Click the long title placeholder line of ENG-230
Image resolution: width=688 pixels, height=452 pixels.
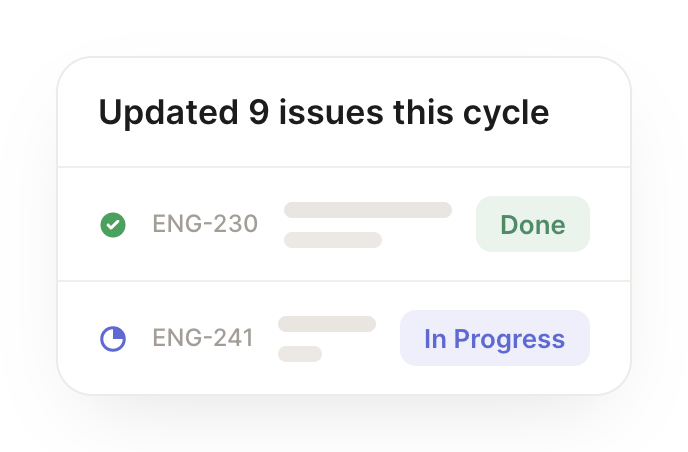click(x=368, y=210)
